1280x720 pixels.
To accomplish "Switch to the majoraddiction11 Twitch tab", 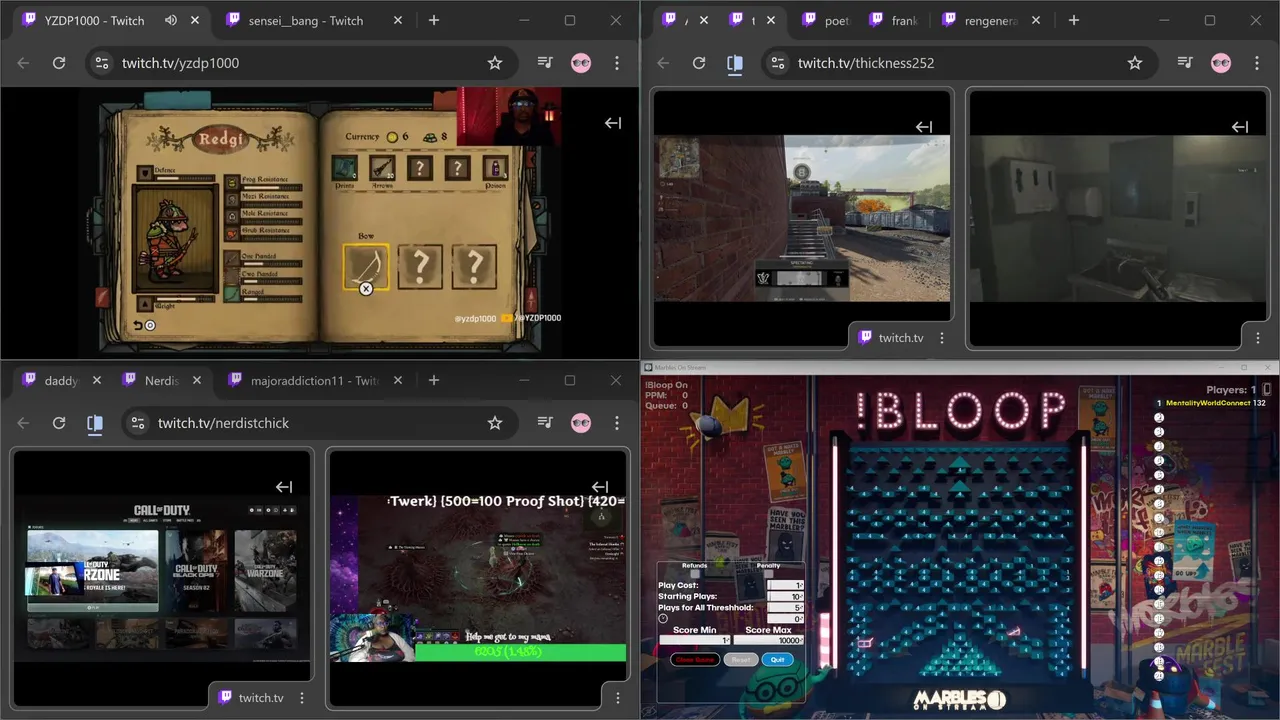I will click(315, 380).
